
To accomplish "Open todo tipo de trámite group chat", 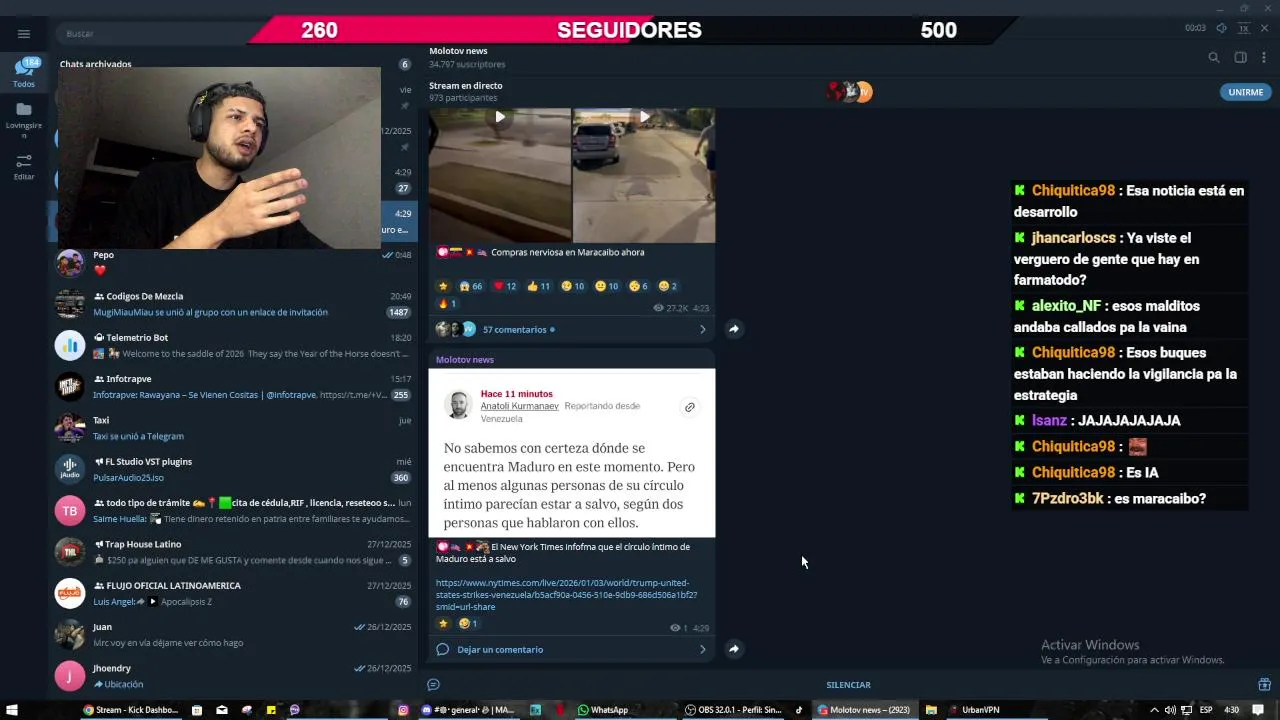I will (233, 511).
